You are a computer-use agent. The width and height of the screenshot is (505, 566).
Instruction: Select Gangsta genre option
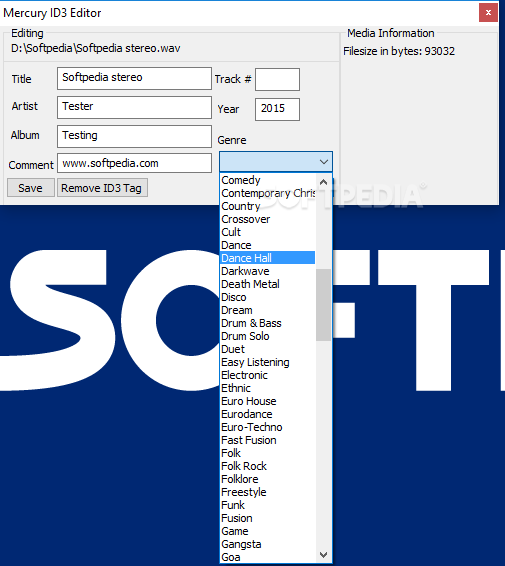(x=268, y=544)
